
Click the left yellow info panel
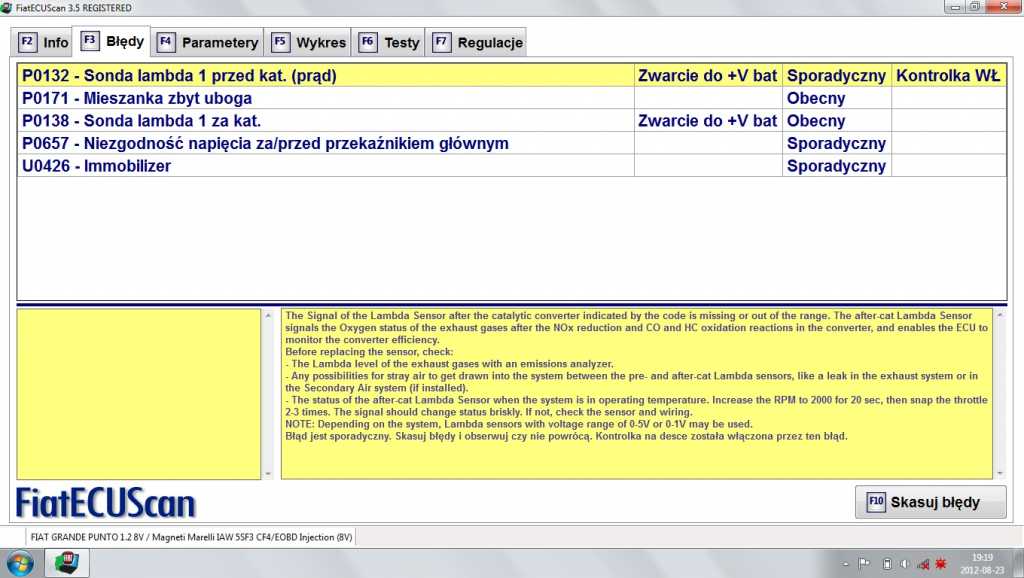138,394
